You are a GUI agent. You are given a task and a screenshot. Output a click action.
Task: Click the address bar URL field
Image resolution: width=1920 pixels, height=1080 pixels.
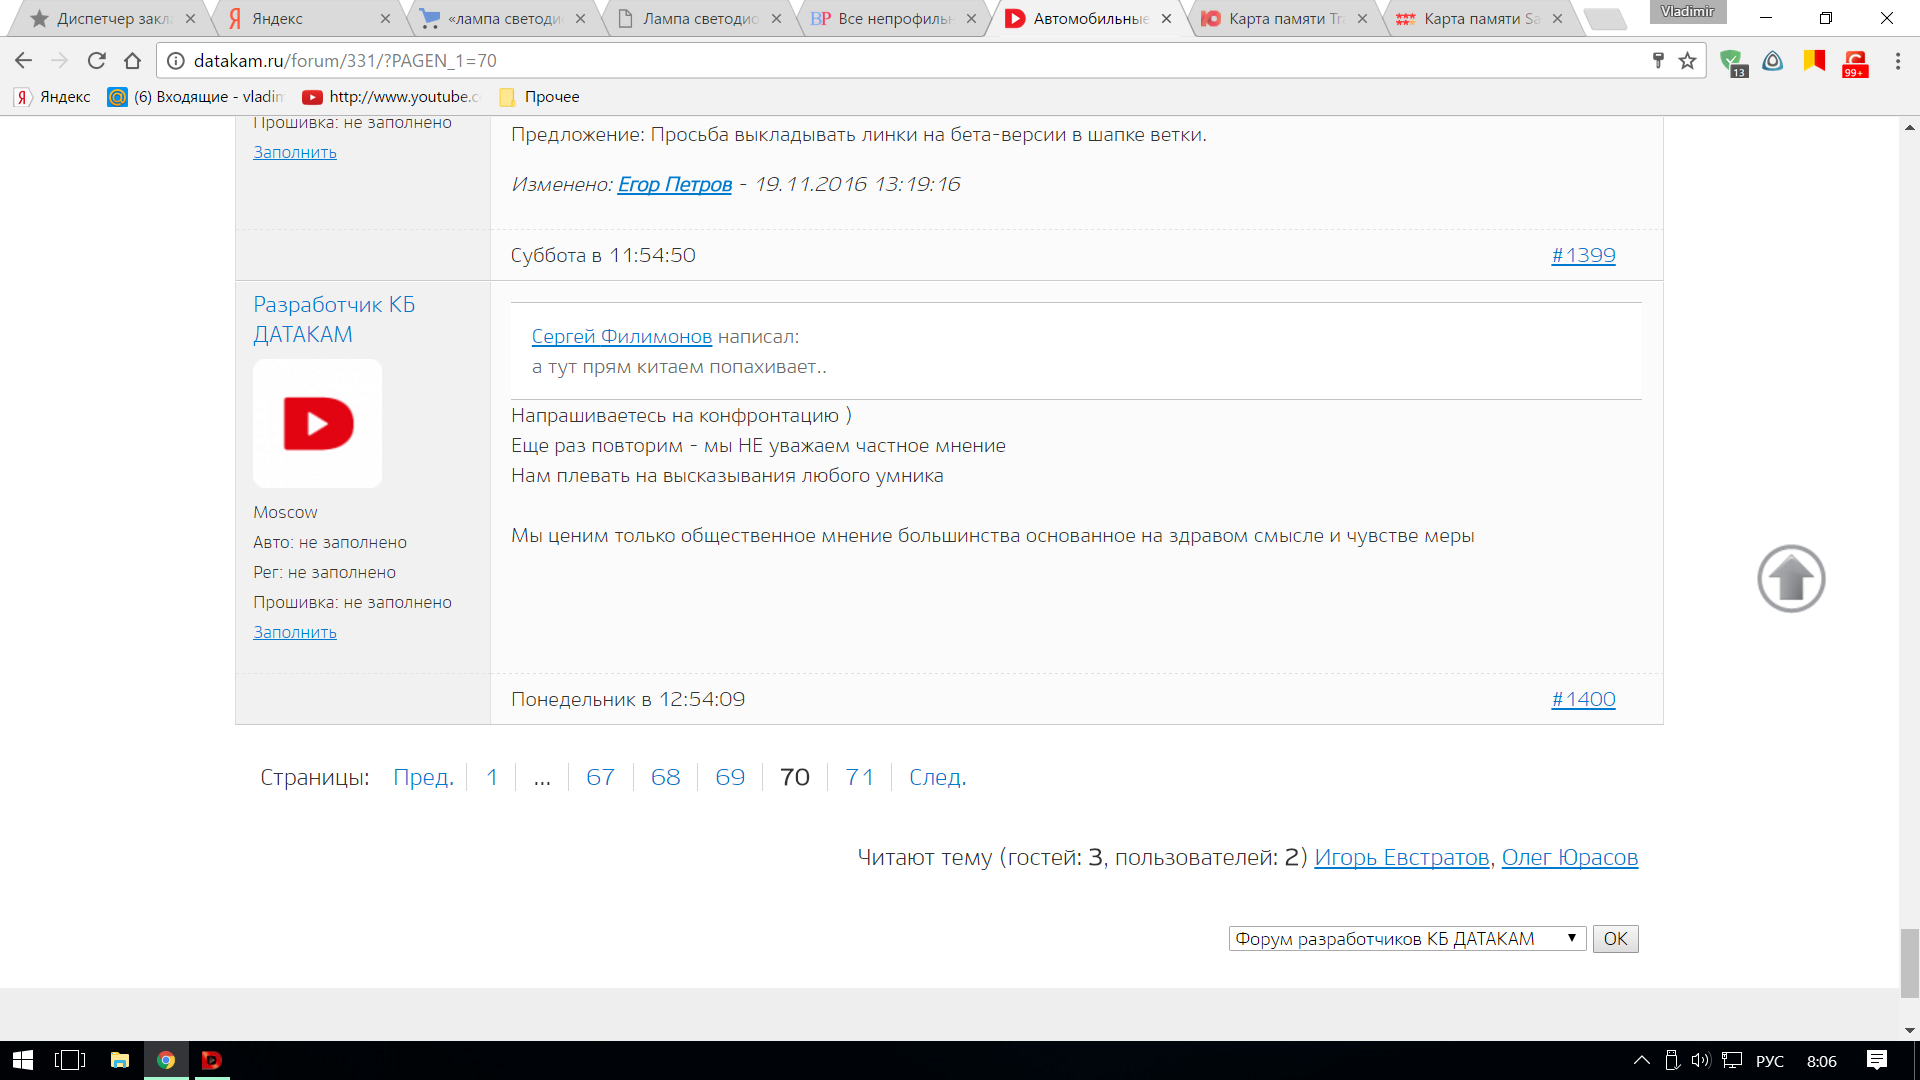coord(800,61)
